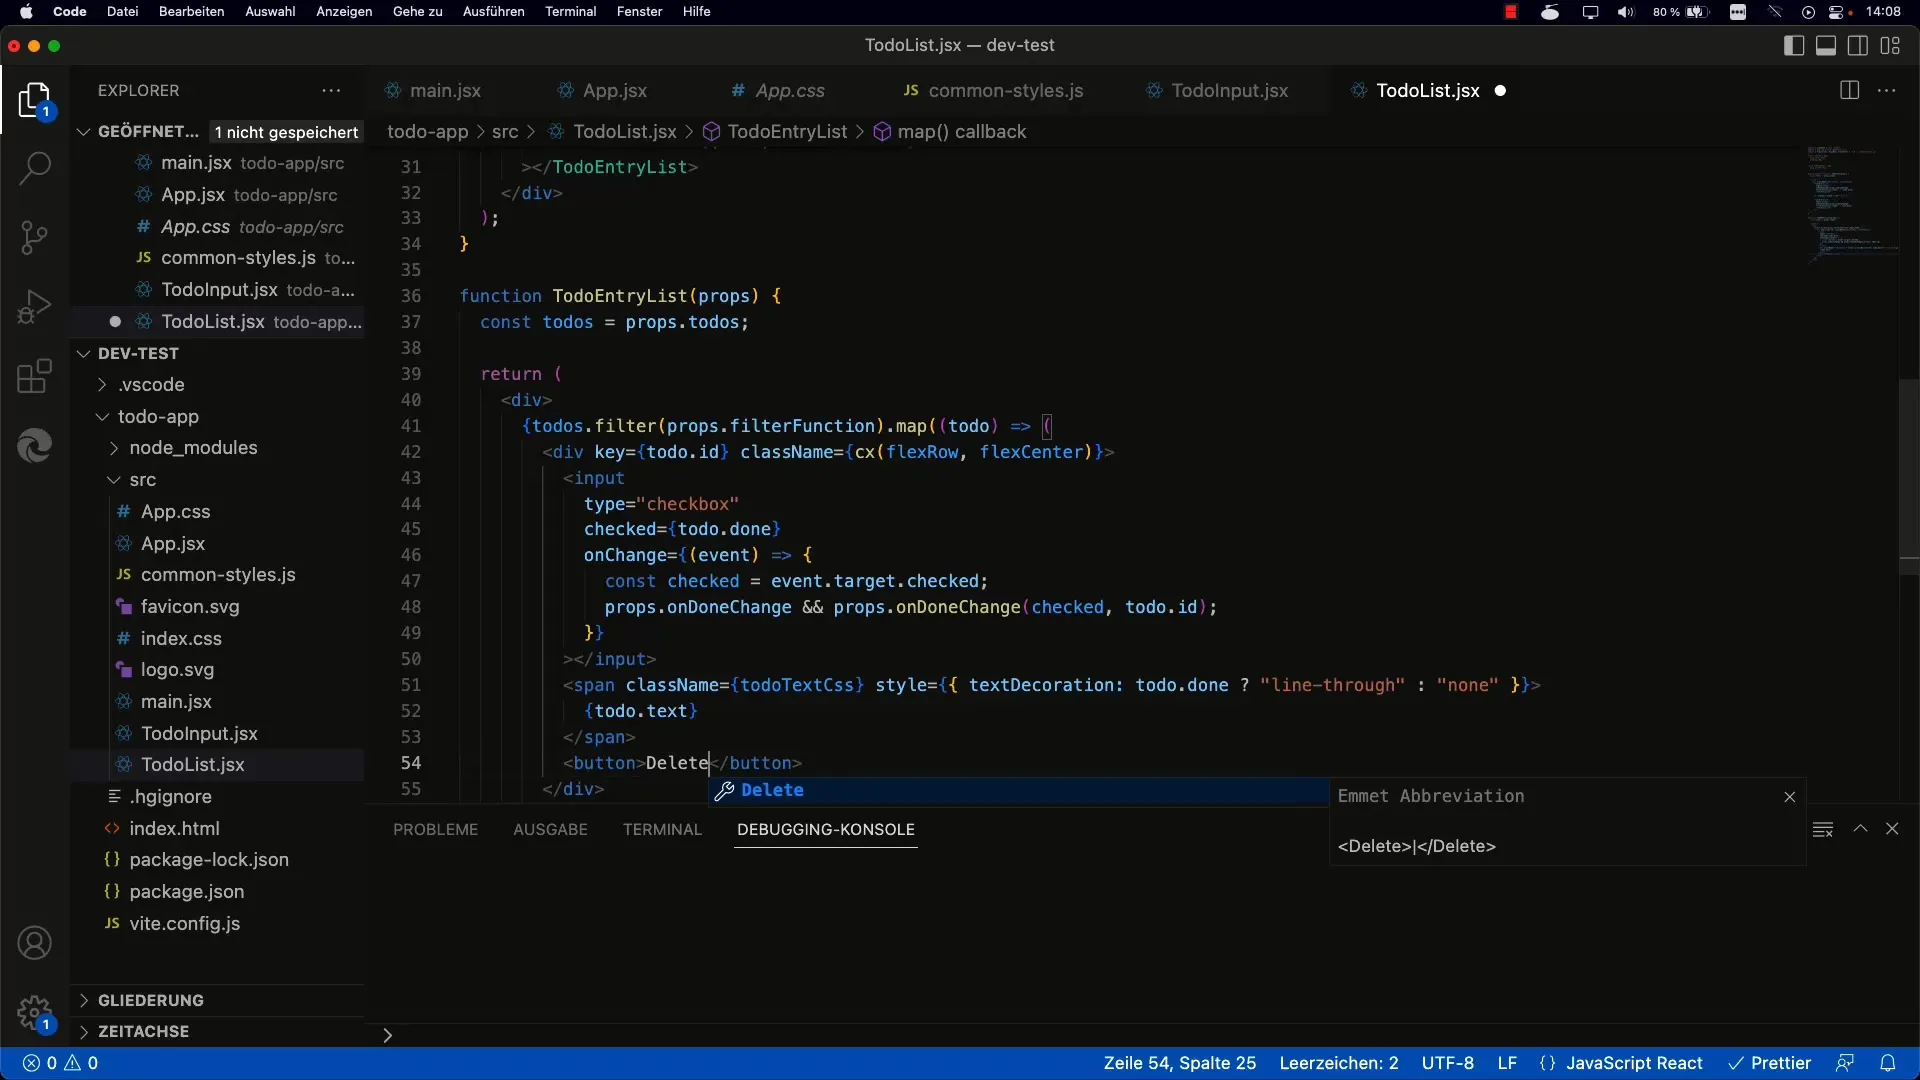Open the debug console prompt chevron
This screenshot has width=1920, height=1080.
point(387,1035)
